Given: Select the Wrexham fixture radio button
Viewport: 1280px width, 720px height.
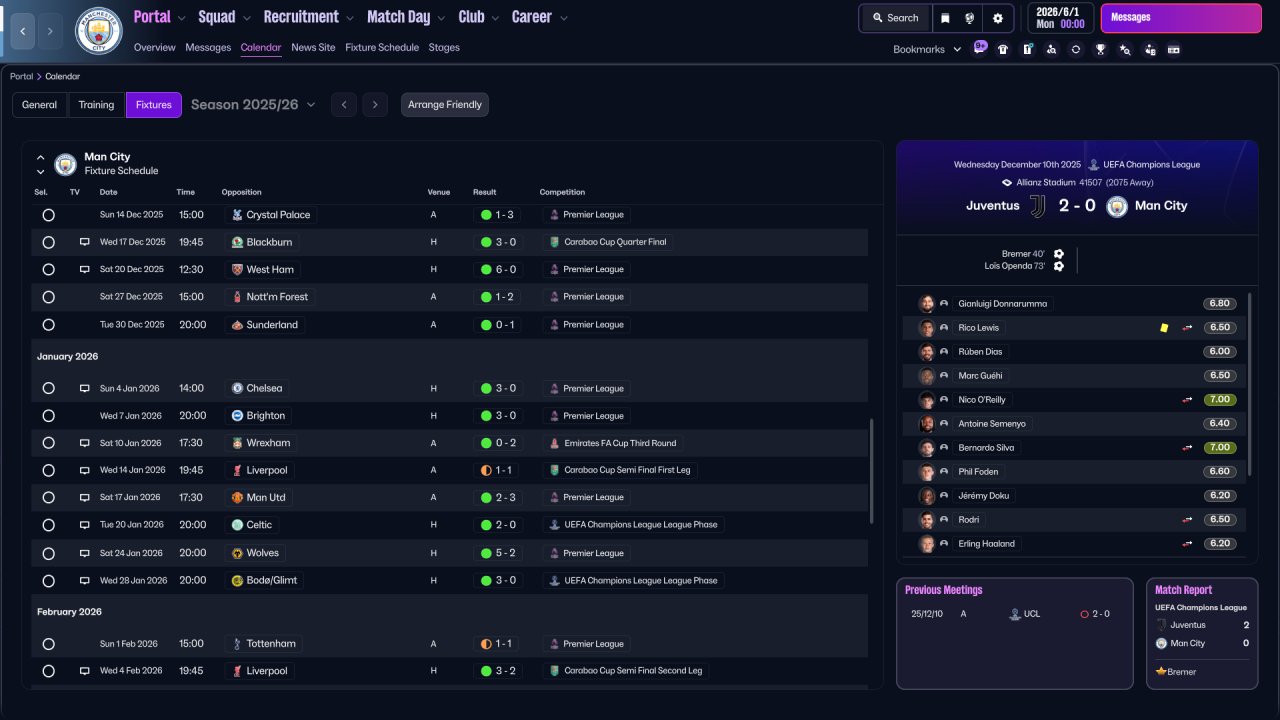Looking at the screenshot, I should [48, 443].
